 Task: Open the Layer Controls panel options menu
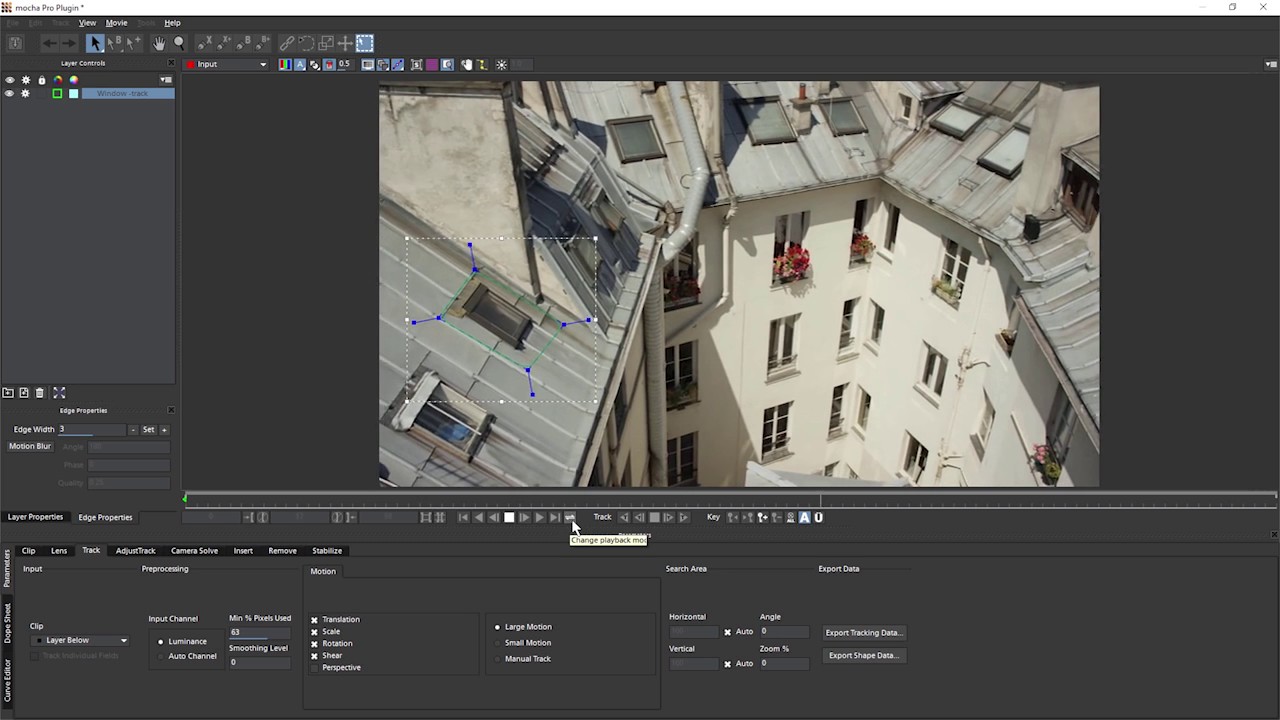point(166,80)
